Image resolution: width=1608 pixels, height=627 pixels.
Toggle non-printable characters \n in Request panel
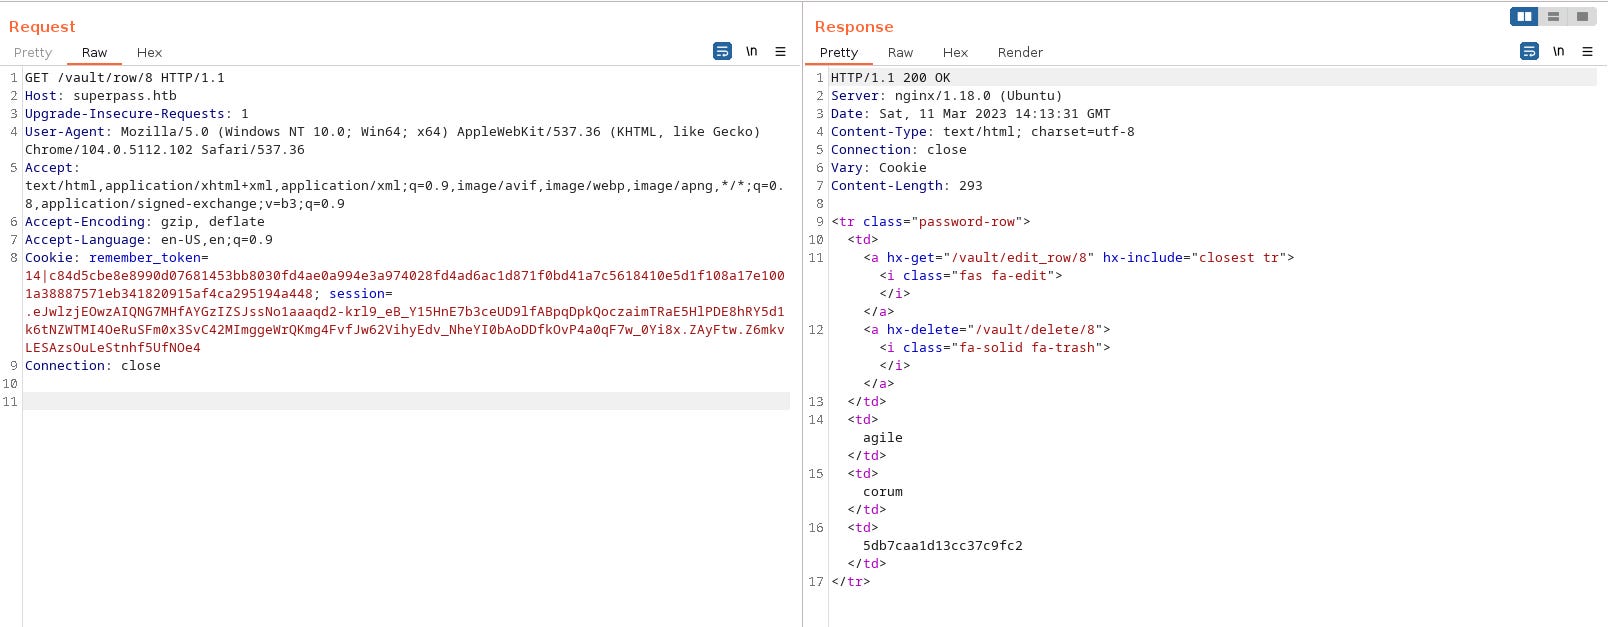click(x=751, y=51)
